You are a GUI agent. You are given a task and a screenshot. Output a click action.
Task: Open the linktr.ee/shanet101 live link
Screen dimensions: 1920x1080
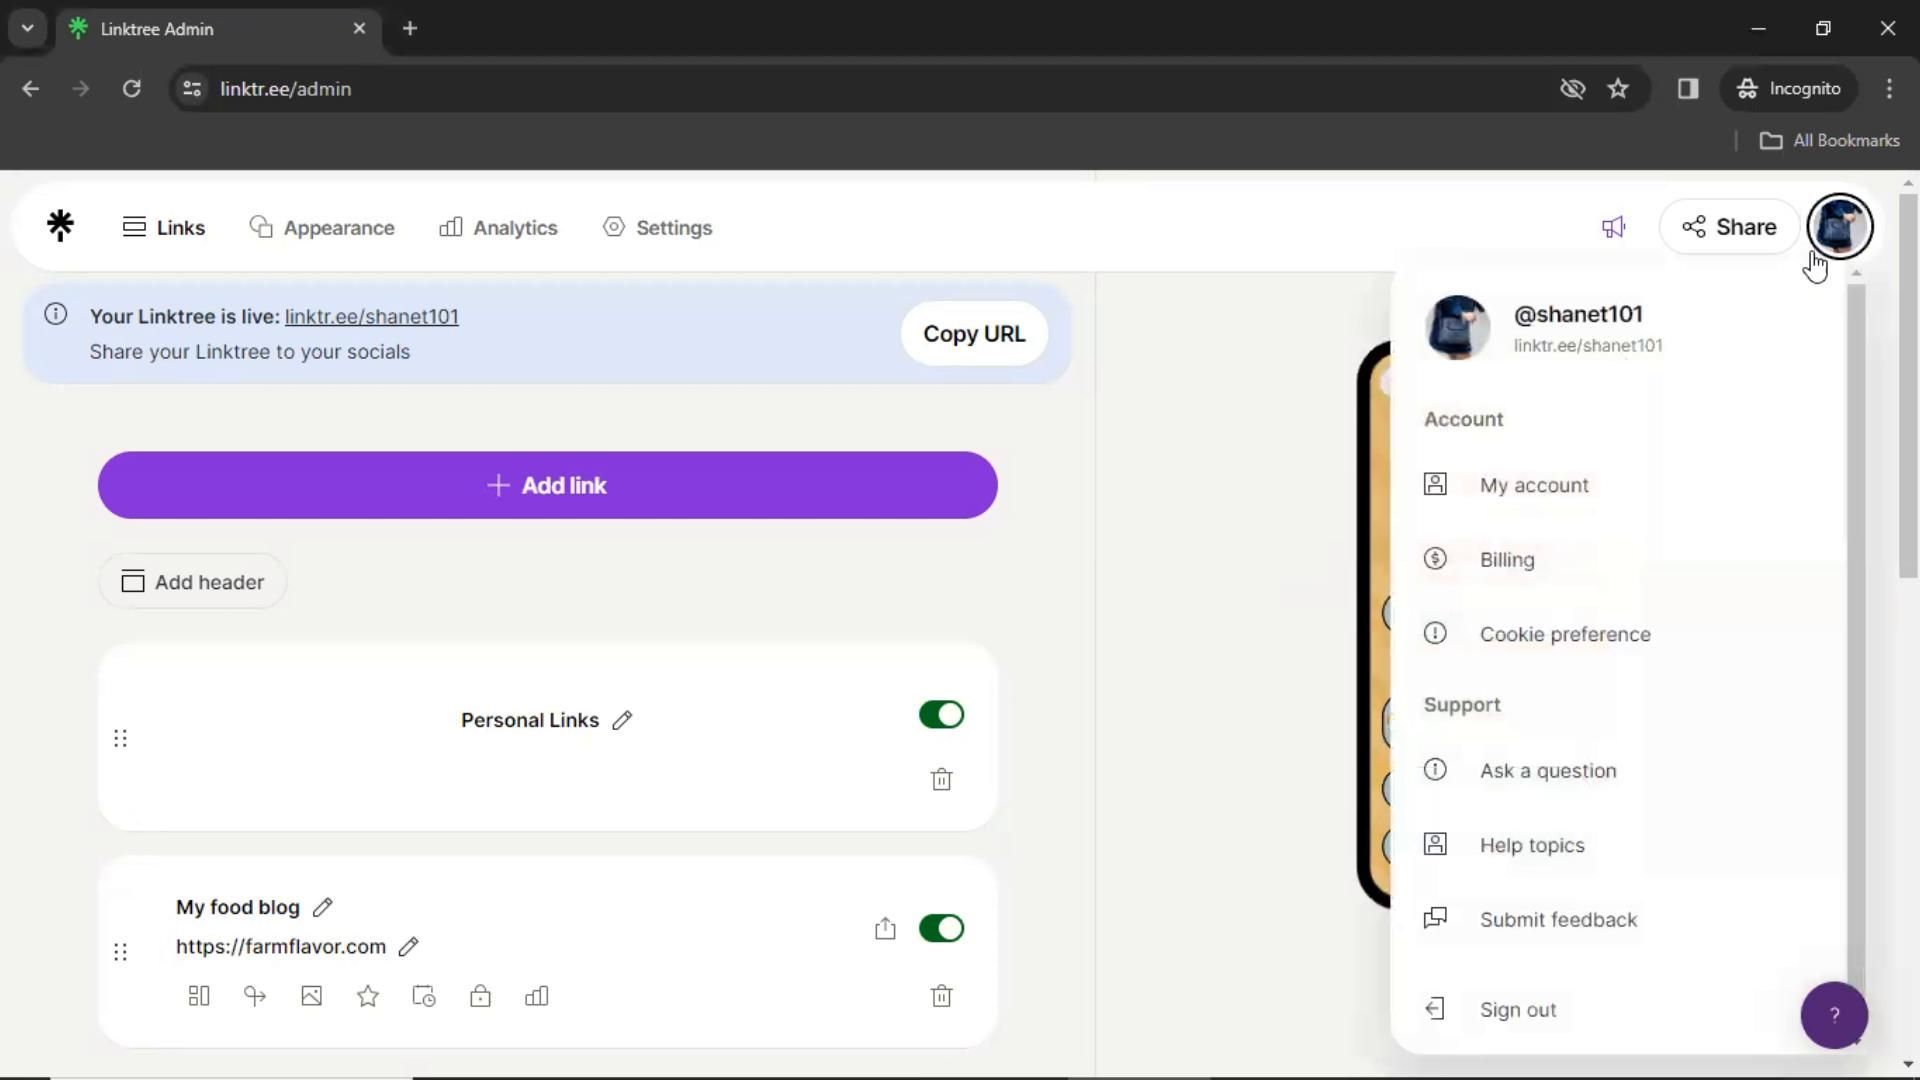click(x=371, y=316)
